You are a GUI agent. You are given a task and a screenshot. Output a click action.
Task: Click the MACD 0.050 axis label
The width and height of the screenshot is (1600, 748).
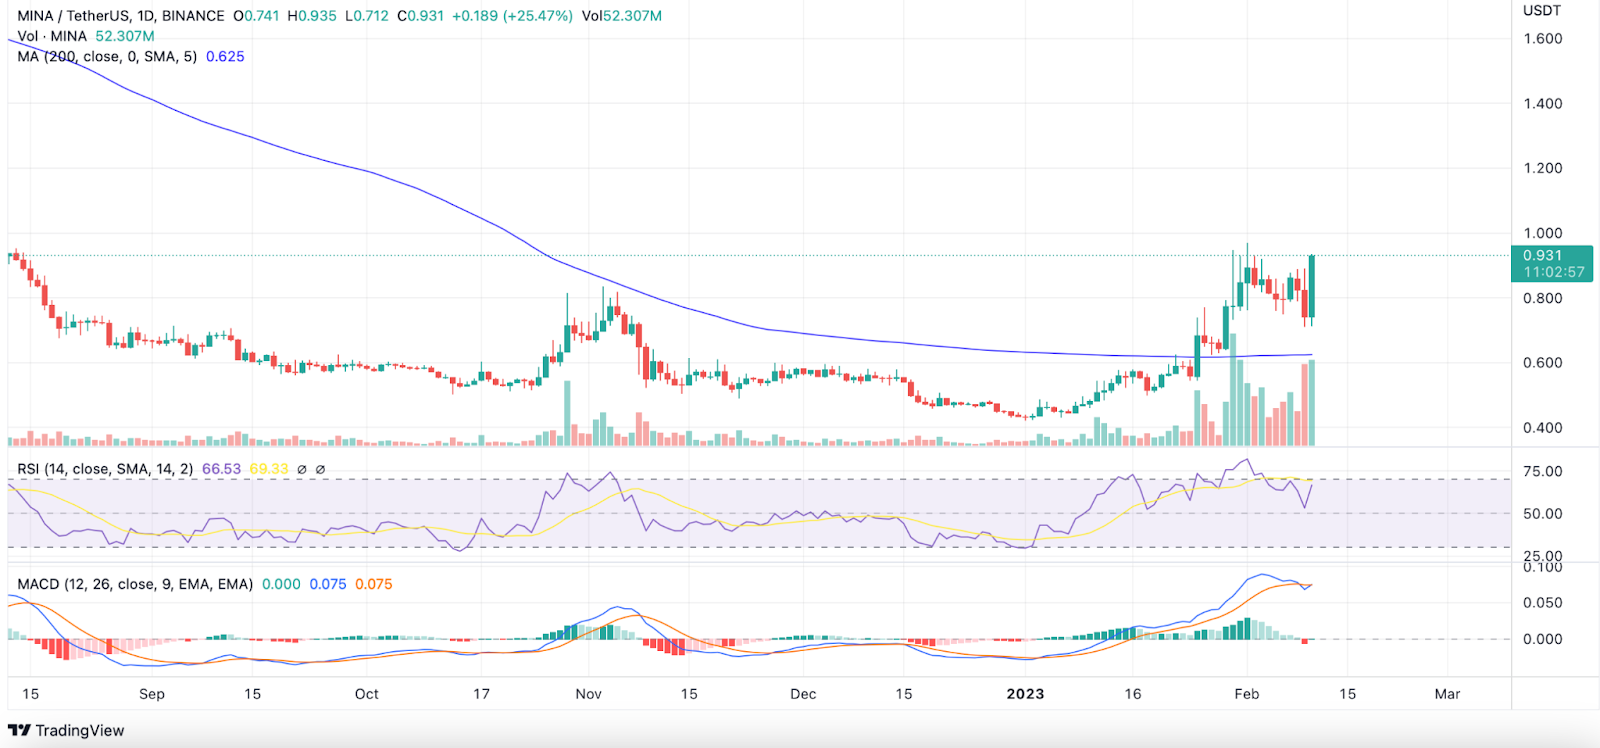click(x=1543, y=603)
